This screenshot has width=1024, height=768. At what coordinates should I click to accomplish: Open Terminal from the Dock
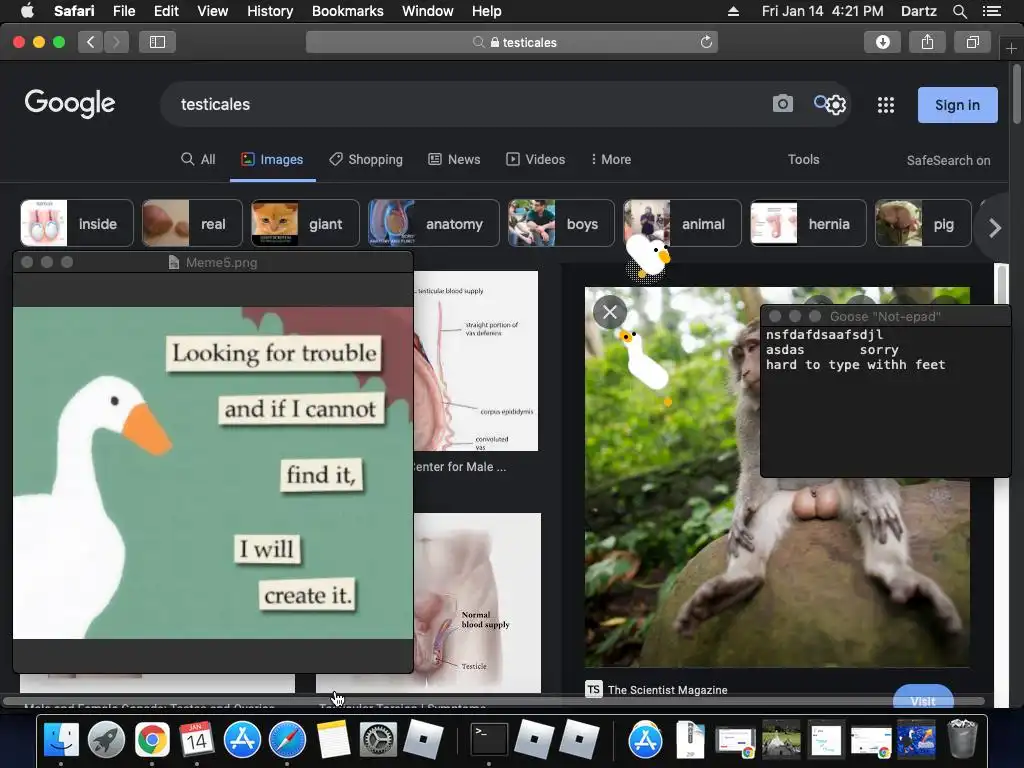488,740
